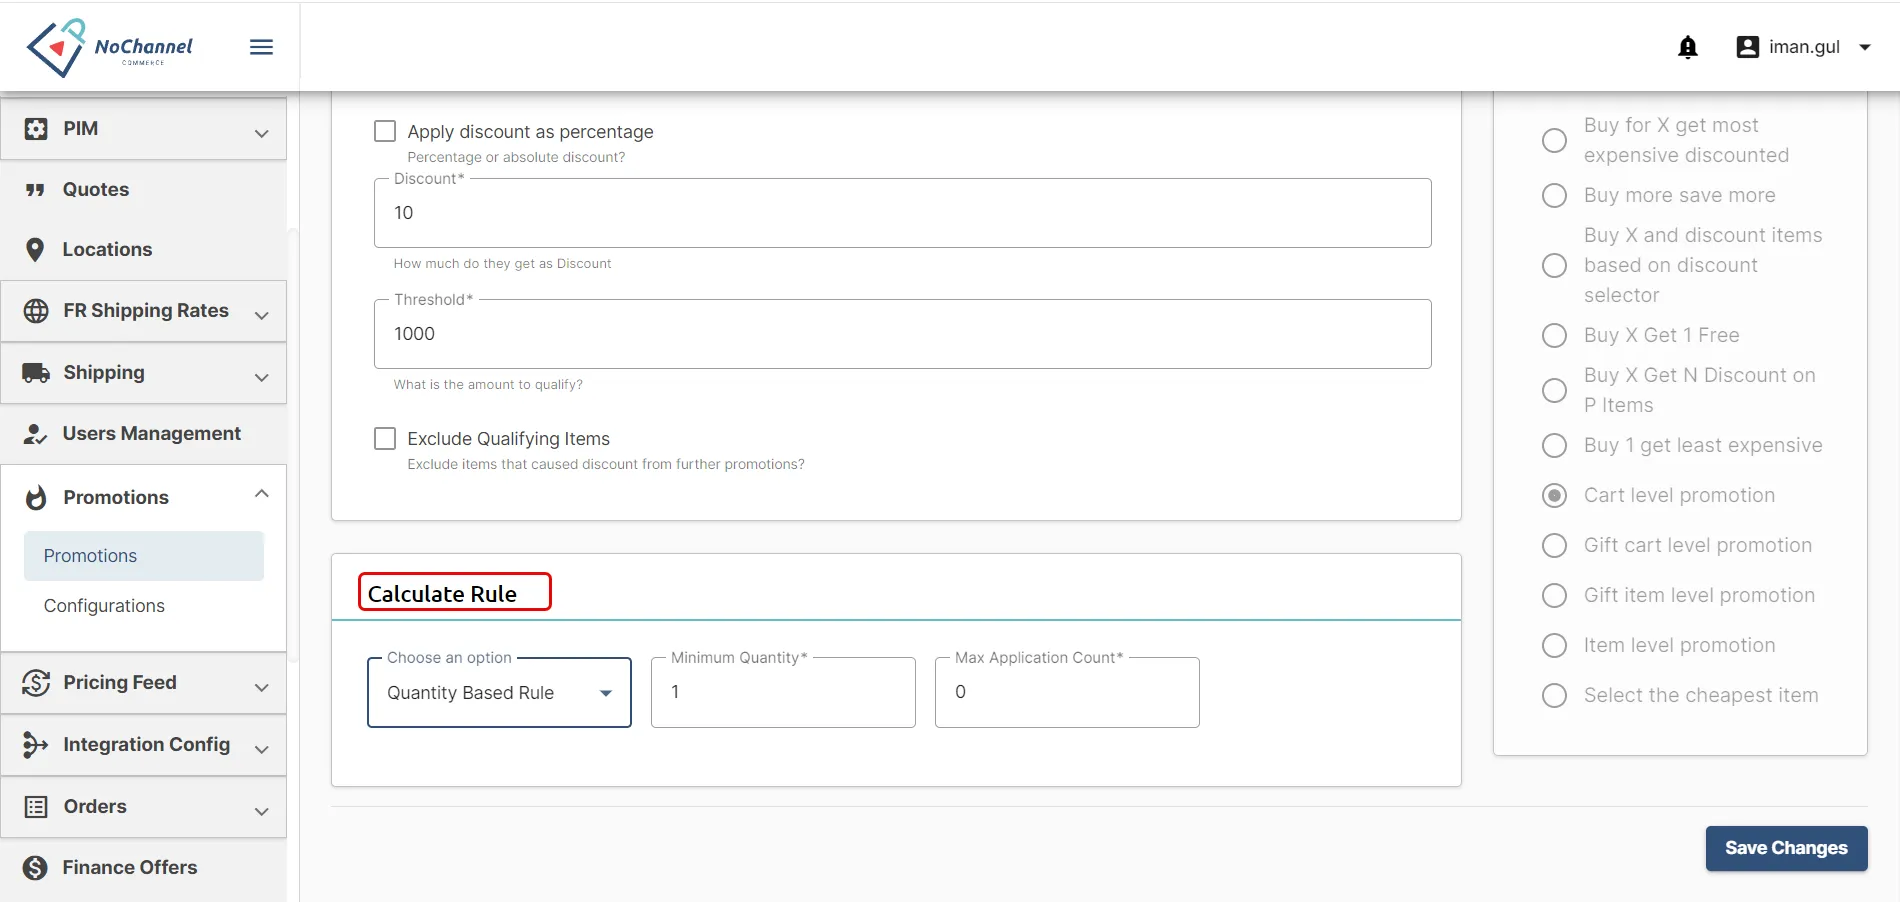This screenshot has width=1900, height=902.
Task: Open the notifications bell
Action: tap(1687, 47)
